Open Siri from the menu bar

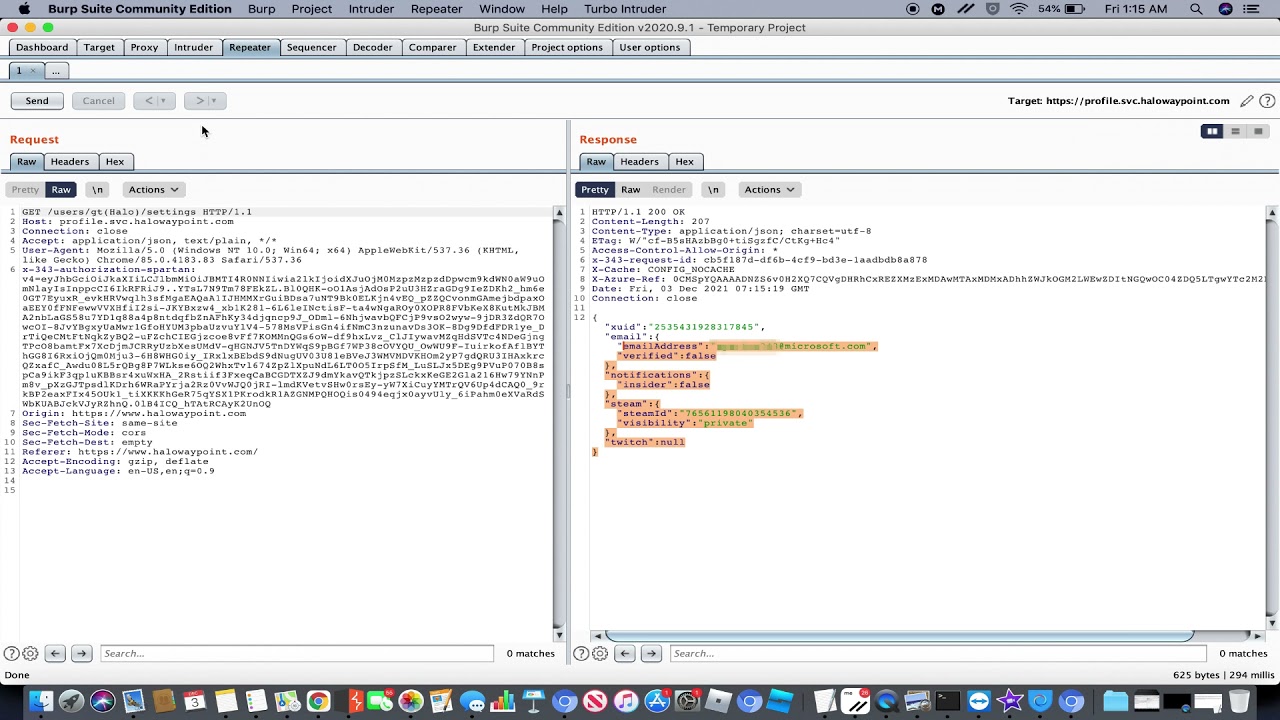[1226, 9]
